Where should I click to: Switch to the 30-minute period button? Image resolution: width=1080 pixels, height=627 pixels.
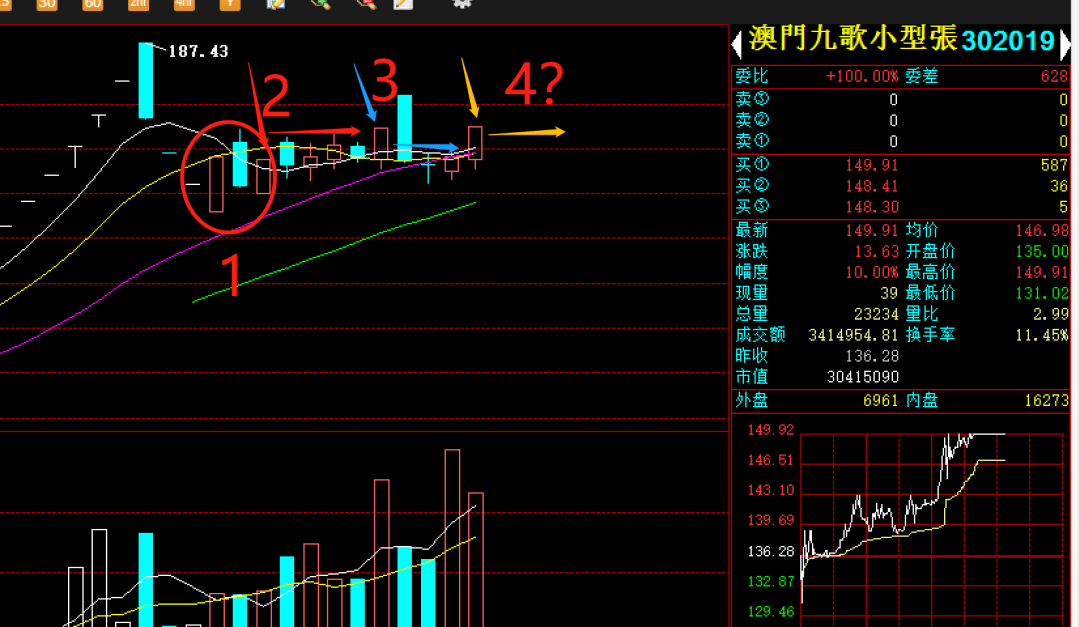point(47,3)
